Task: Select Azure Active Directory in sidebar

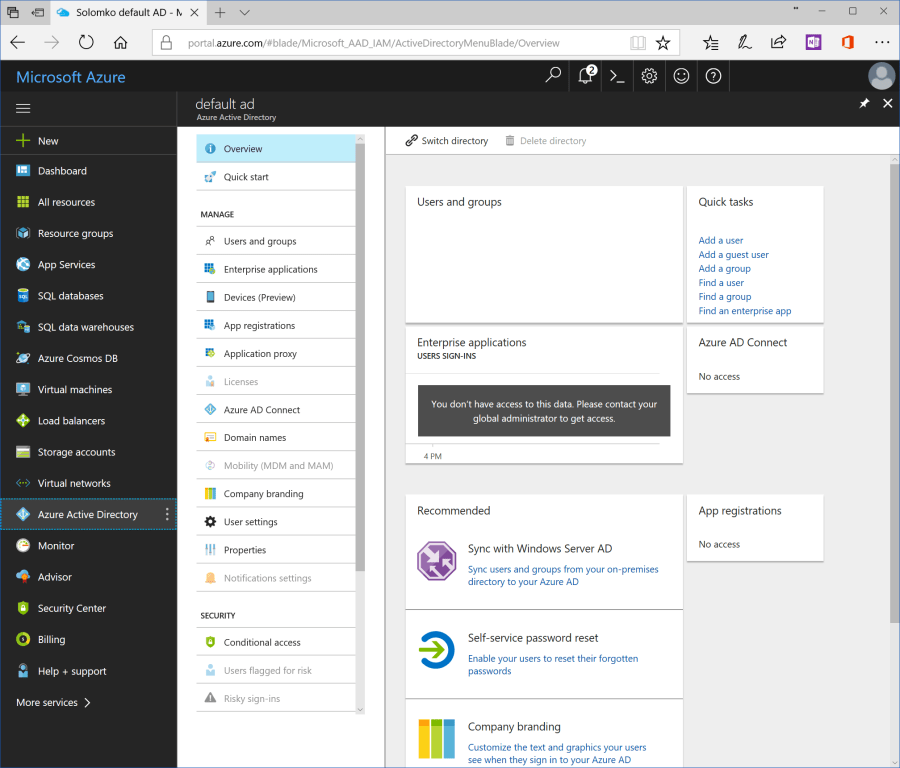Action: (88, 514)
